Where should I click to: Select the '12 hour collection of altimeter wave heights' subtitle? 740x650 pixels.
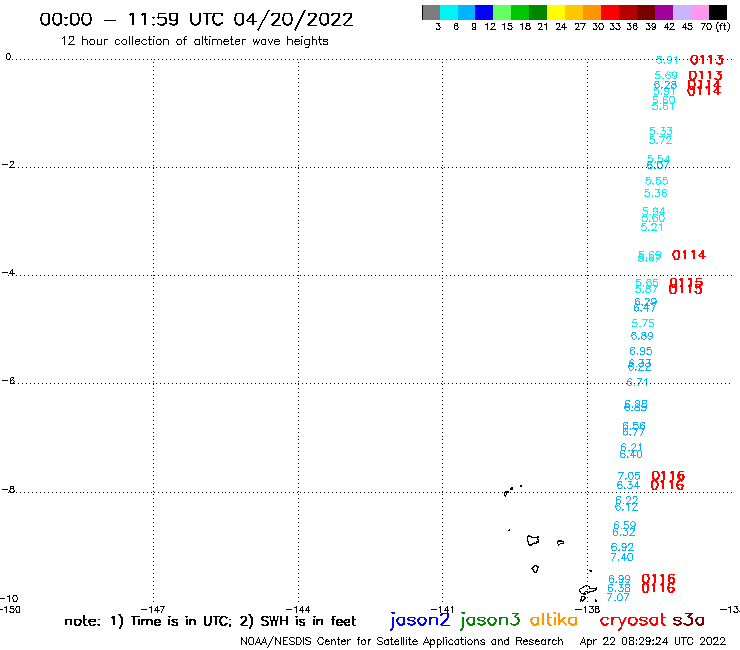click(194, 41)
